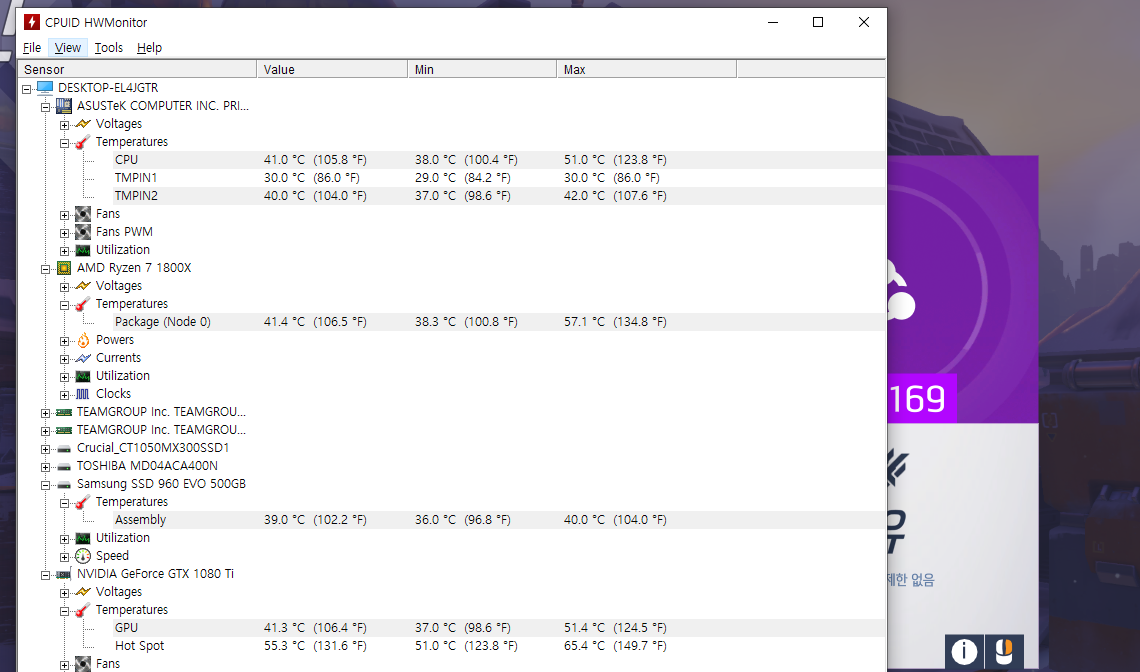Click the AMD Ryzen 7 1800X CPU icon
Screen dimensions: 1140x672
[64, 268]
